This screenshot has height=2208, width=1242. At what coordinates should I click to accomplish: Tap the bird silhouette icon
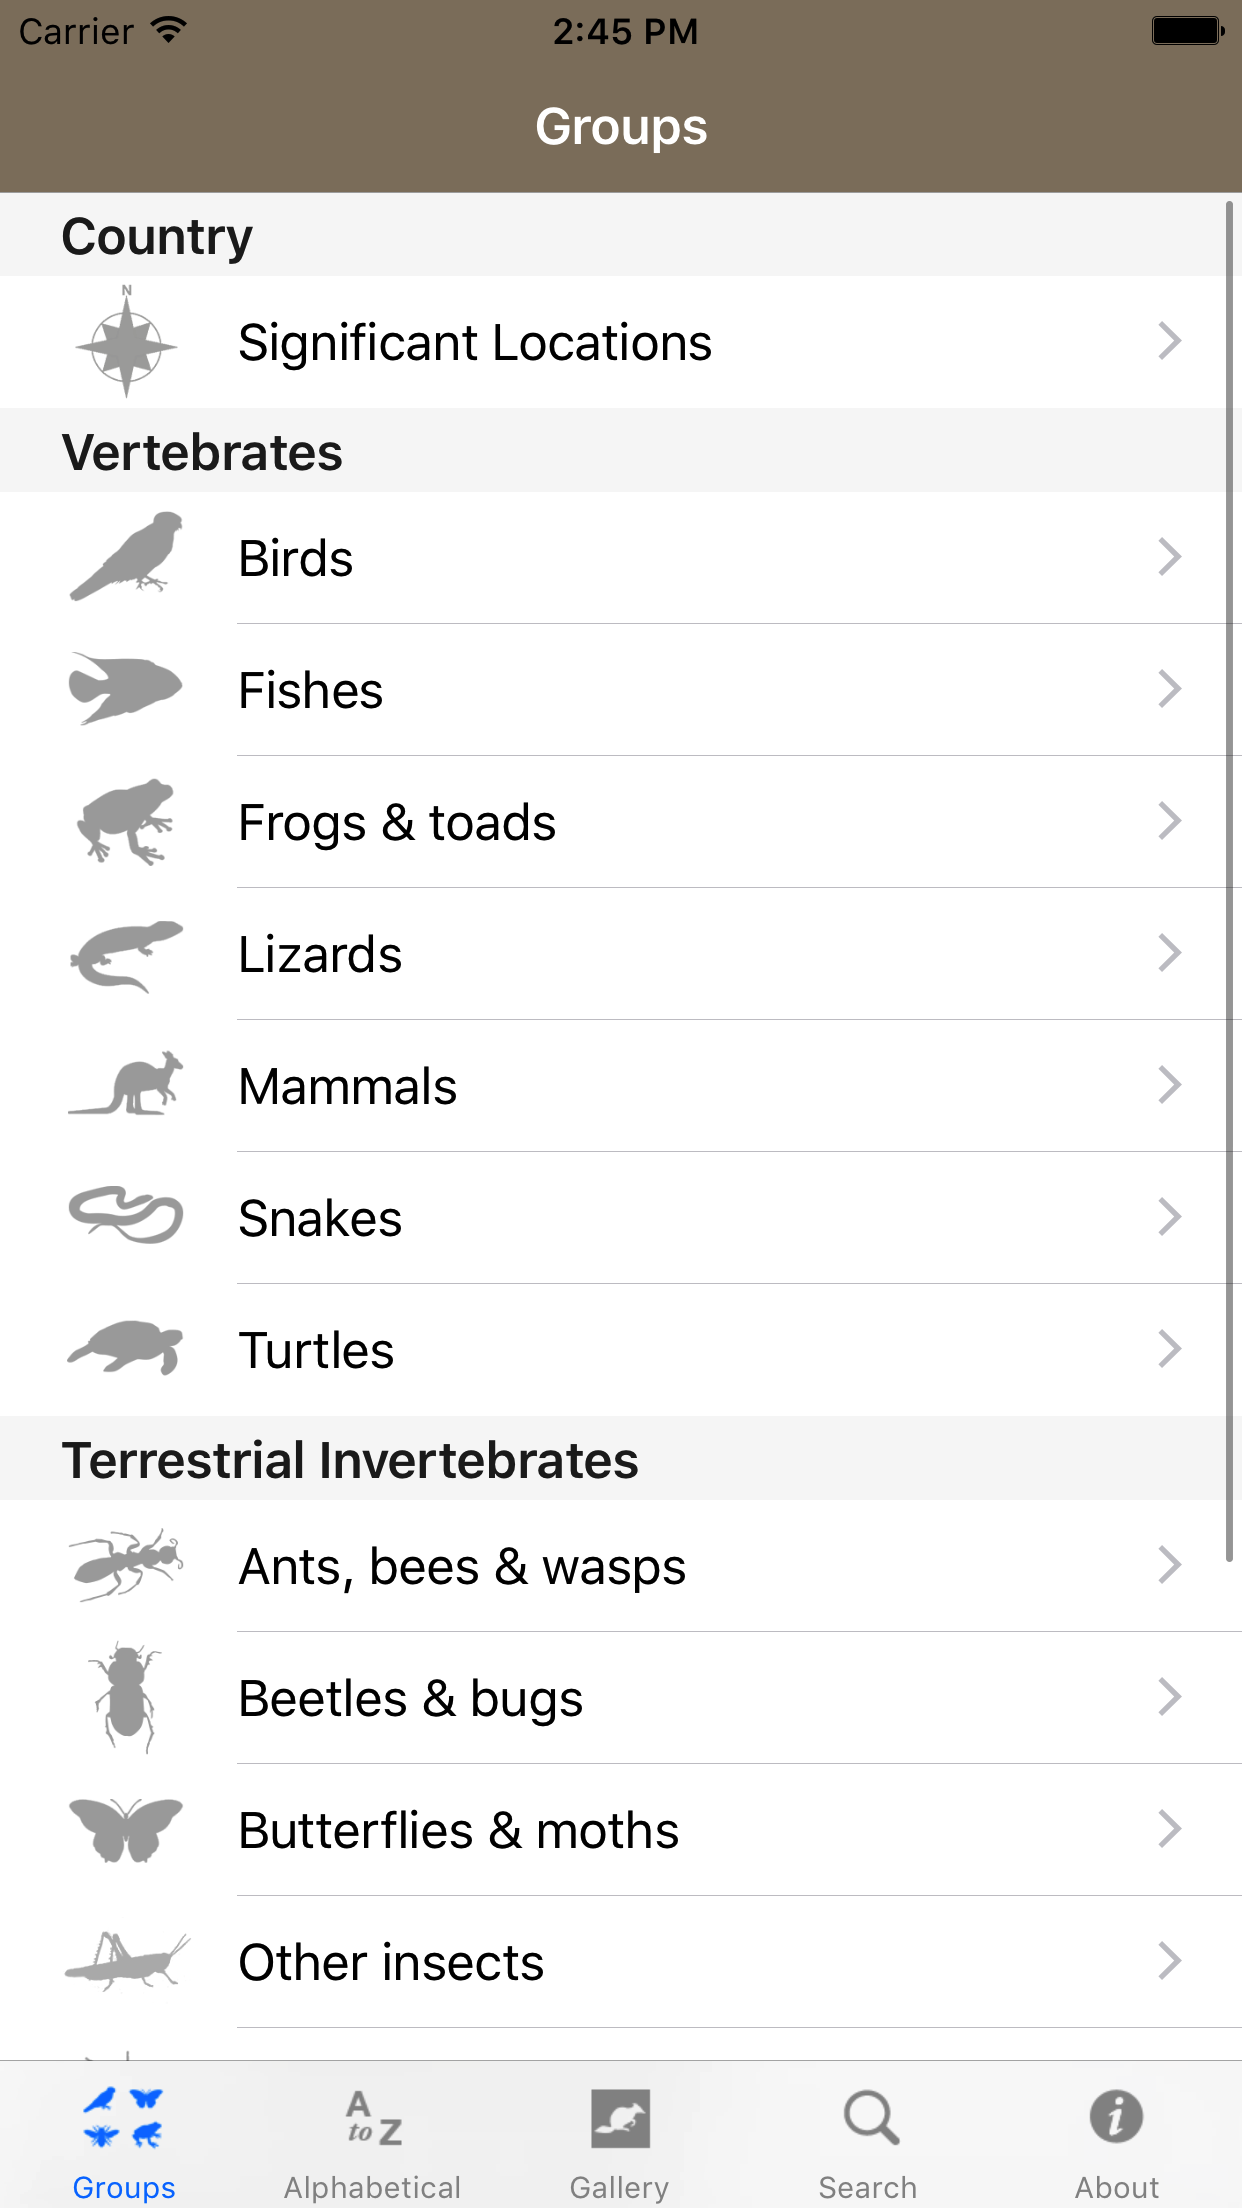point(126,557)
